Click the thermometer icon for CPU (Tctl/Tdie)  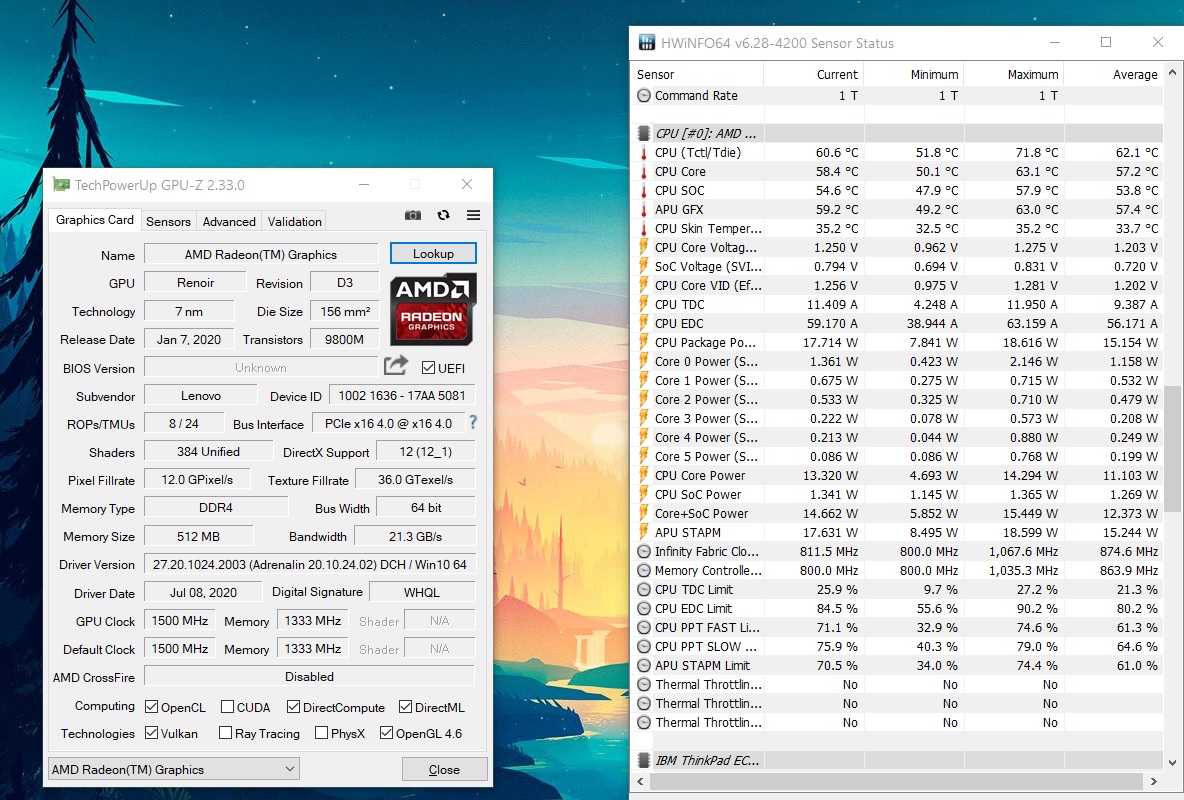644,153
